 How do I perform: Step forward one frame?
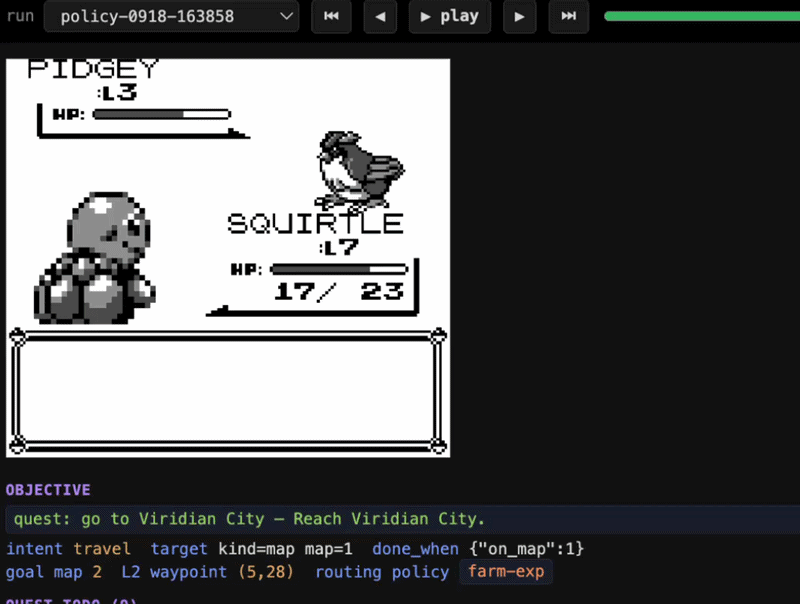[519, 16]
